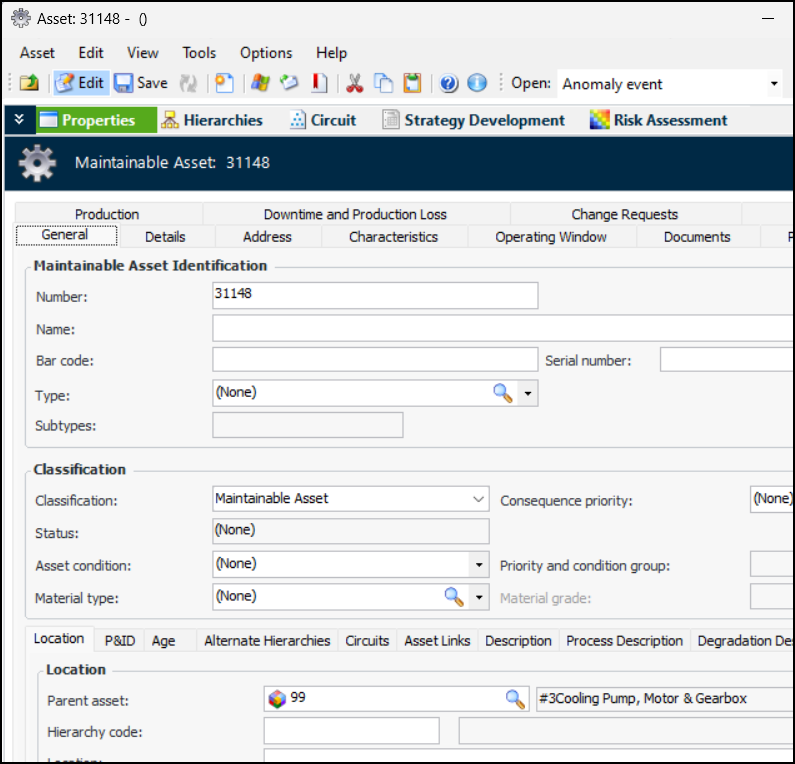The width and height of the screenshot is (795, 764).
Task: Collapse the navigation pane with double chevron
Action: [19, 120]
